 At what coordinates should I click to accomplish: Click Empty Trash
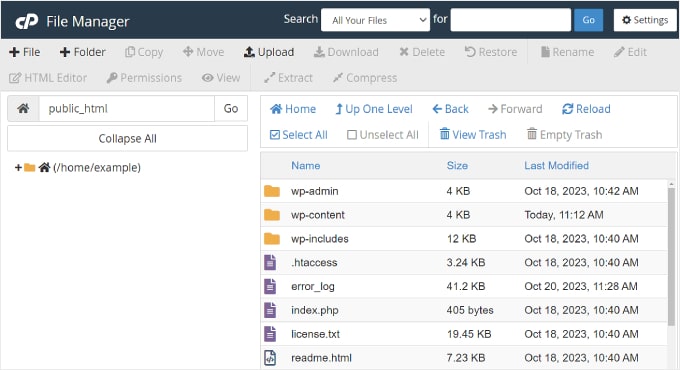(564, 134)
